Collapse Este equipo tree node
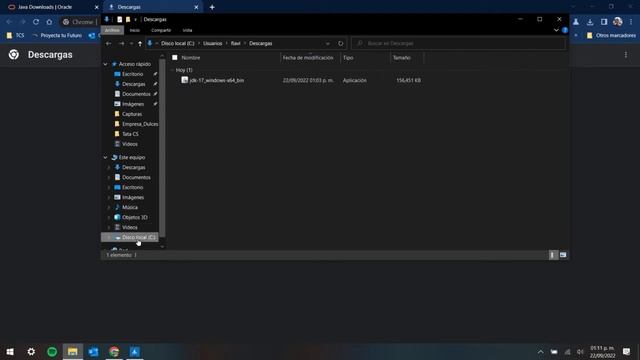Image resolution: width=640 pixels, height=360 pixels. click(x=105, y=157)
